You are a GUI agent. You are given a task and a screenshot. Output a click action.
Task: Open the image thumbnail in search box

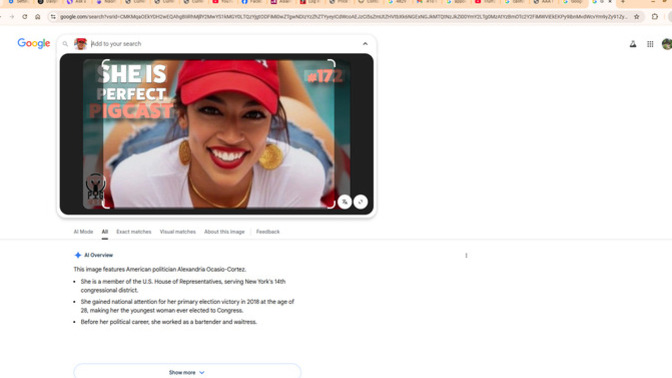click(x=80, y=44)
